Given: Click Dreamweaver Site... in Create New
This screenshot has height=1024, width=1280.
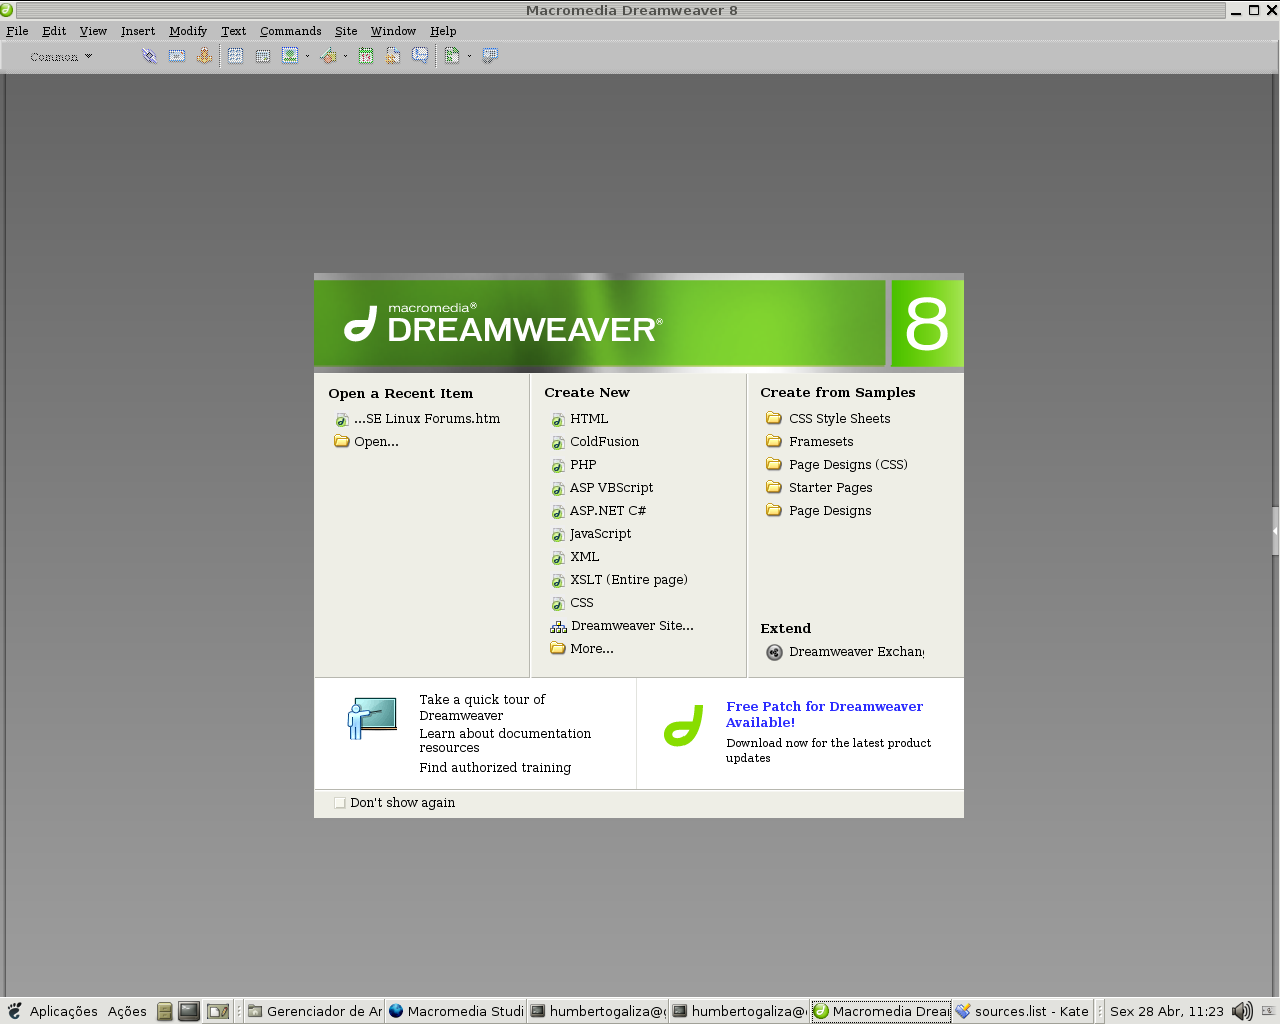Looking at the screenshot, I should point(622,626).
